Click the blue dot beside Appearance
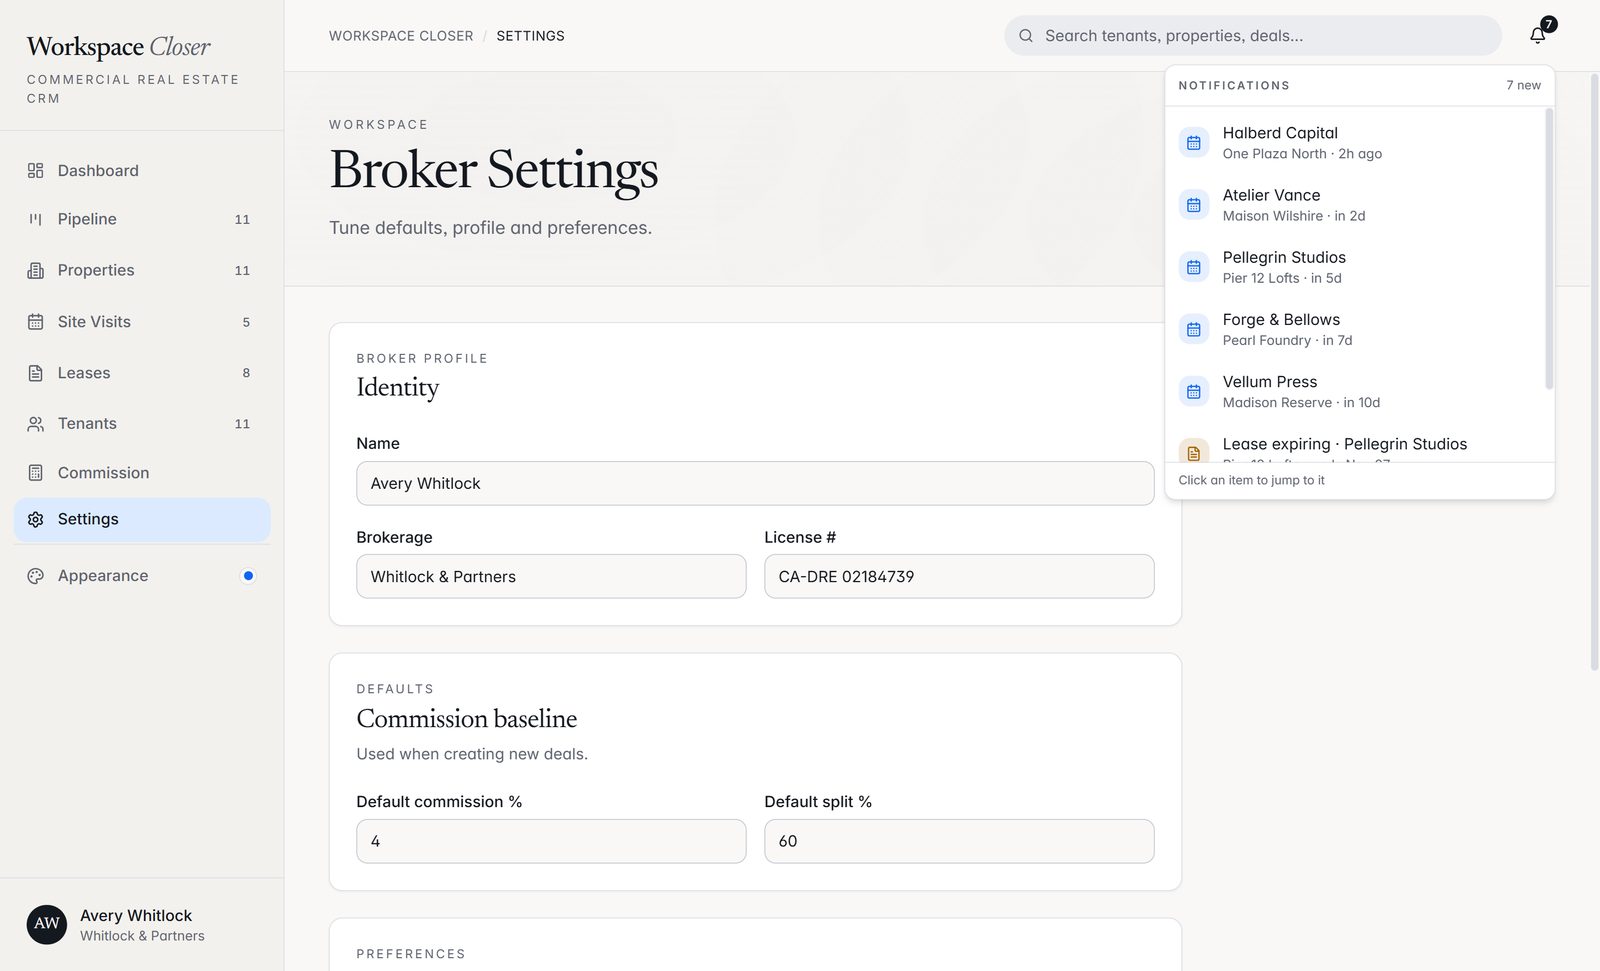This screenshot has width=1600, height=971. point(248,576)
